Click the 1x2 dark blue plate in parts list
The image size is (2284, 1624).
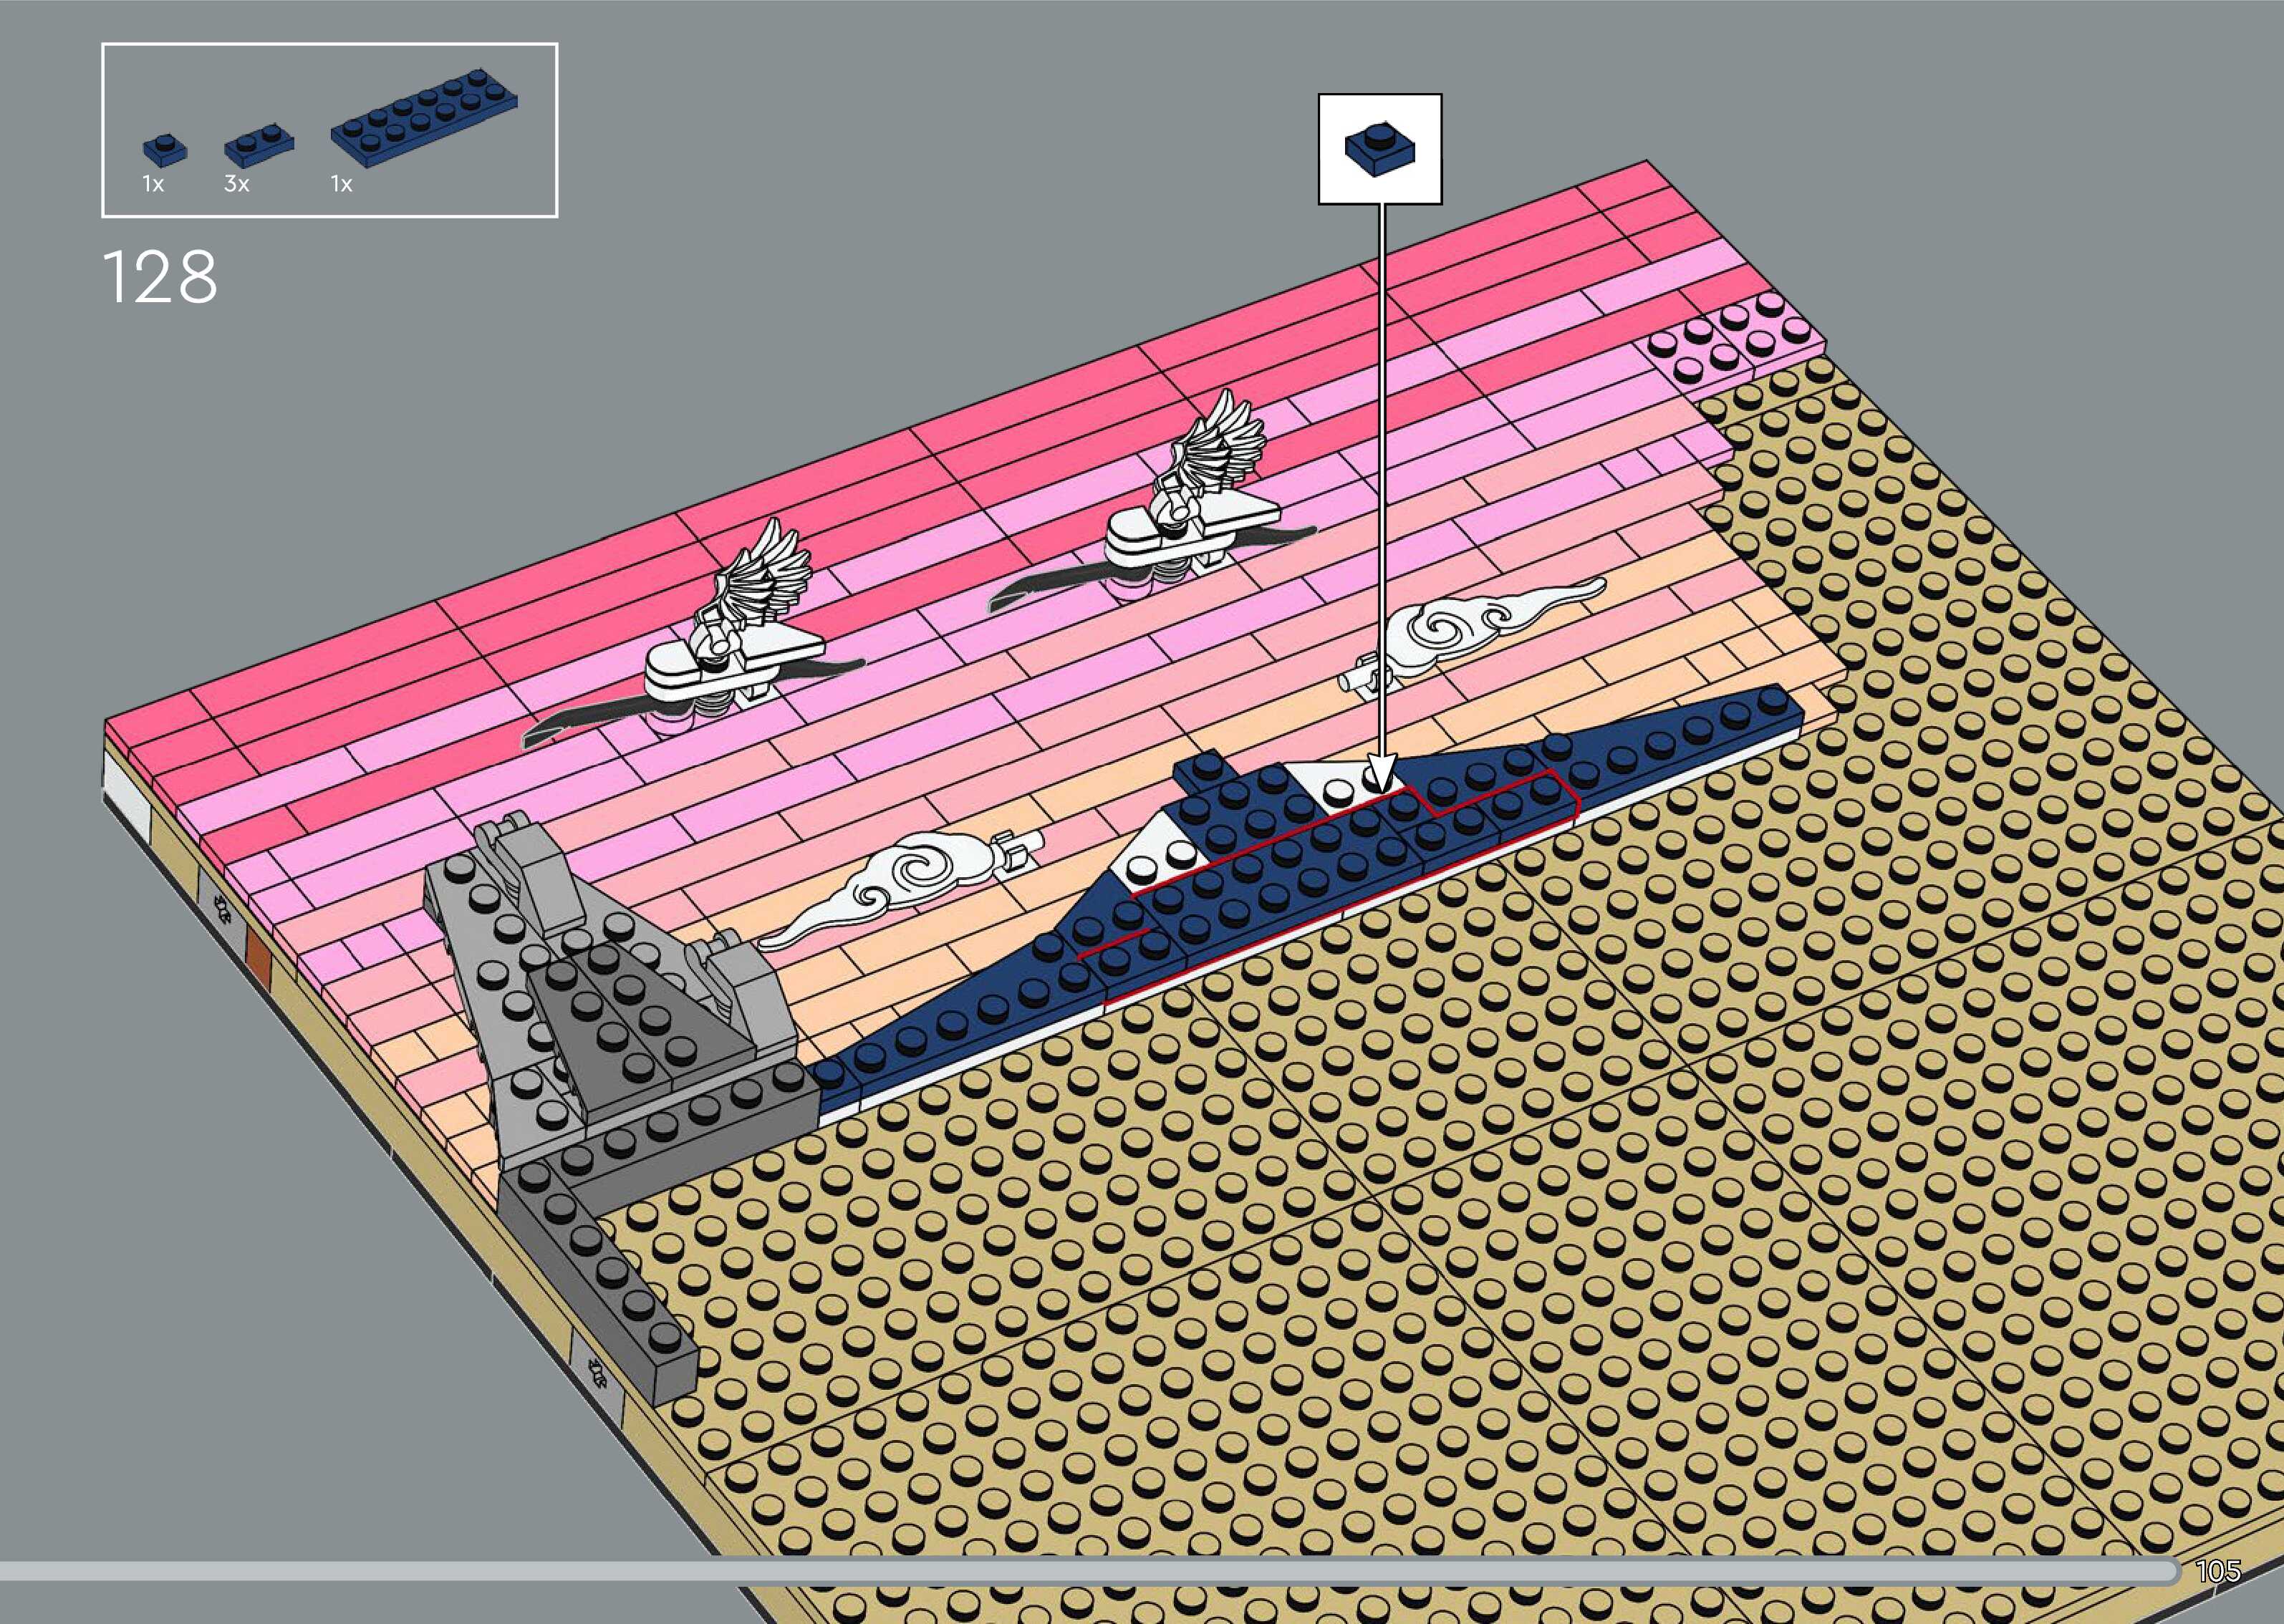coord(258,145)
